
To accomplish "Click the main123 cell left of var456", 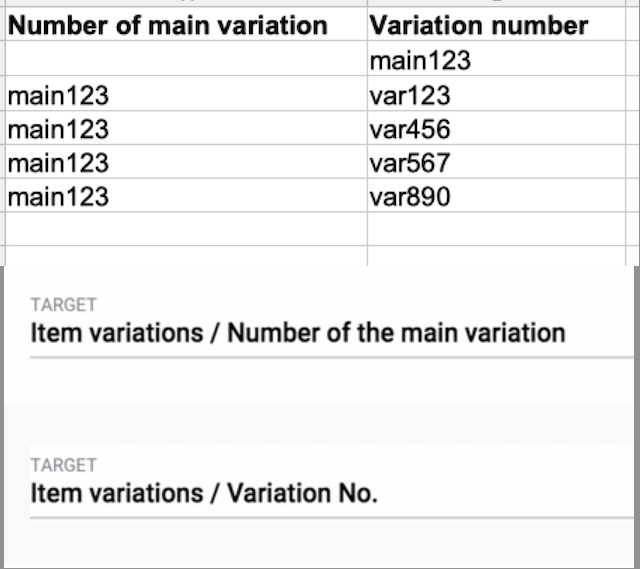I will (58, 130).
